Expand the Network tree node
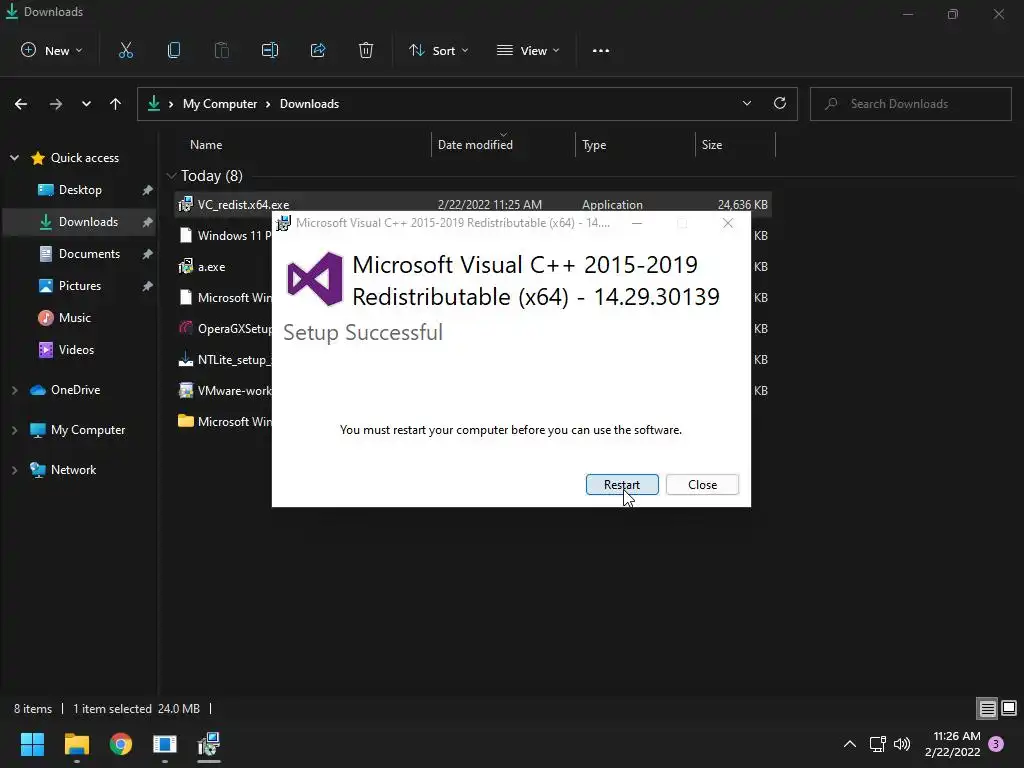This screenshot has width=1024, height=768. [x=14, y=470]
